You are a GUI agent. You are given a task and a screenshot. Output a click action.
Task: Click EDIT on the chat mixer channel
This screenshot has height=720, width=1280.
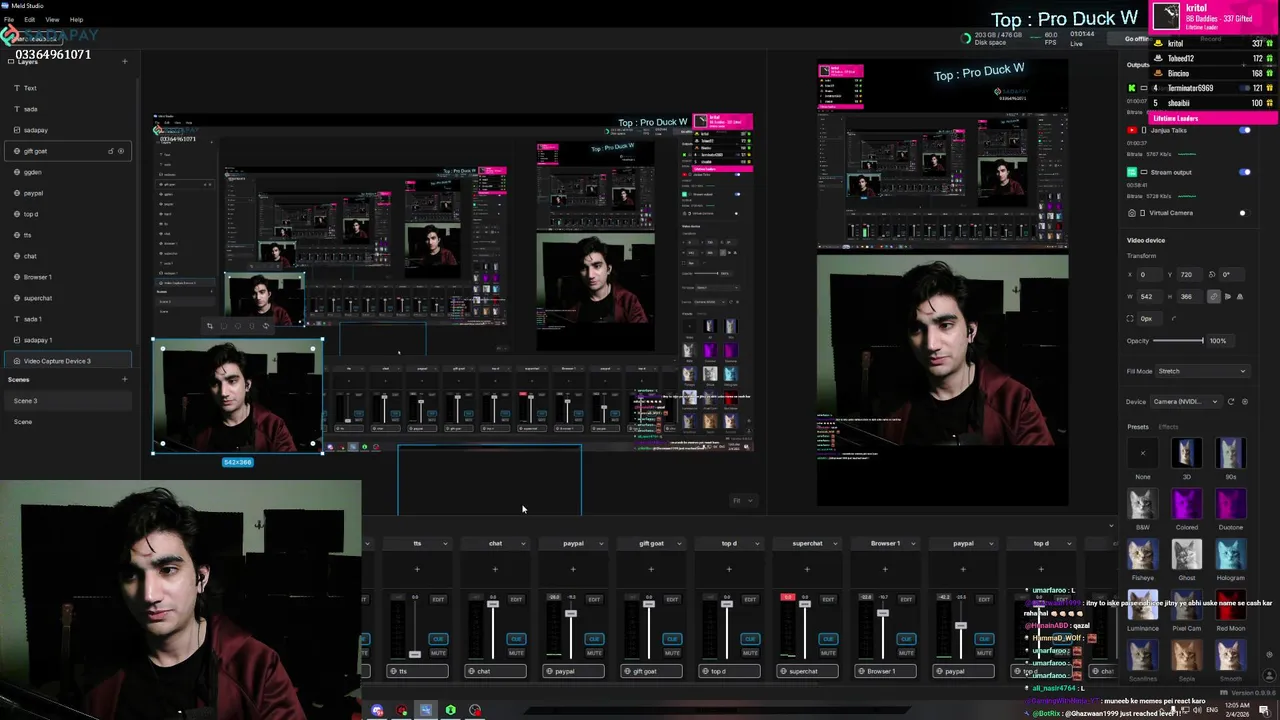tap(516, 599)
